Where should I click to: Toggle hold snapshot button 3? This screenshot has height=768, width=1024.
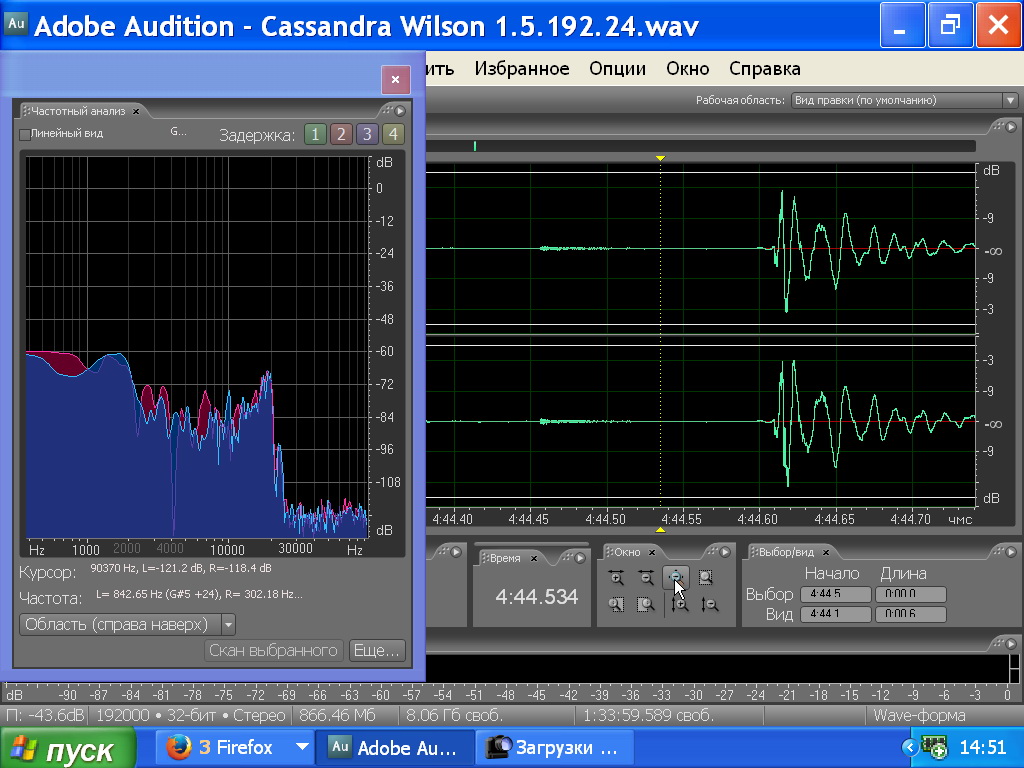(367, 135)
